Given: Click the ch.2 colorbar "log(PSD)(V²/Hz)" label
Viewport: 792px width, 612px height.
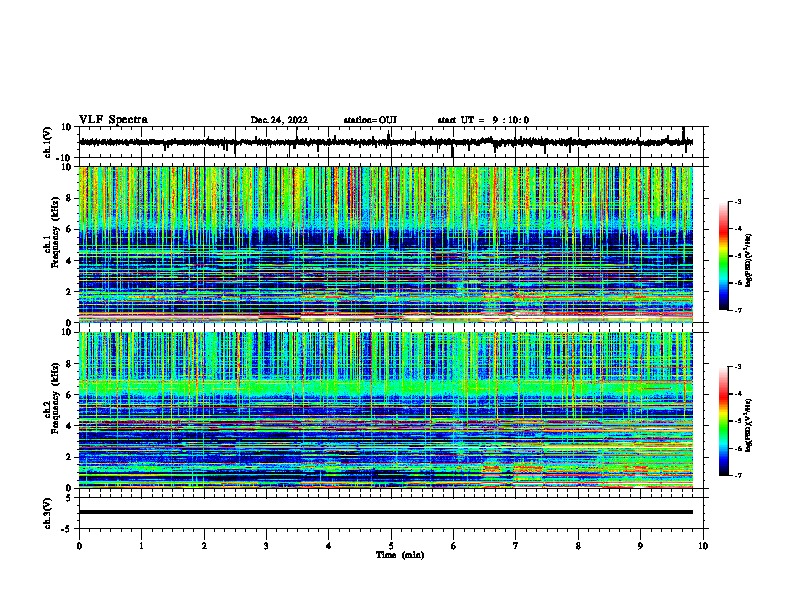Looking at the screenshot, I should click(x=749, y=425).
